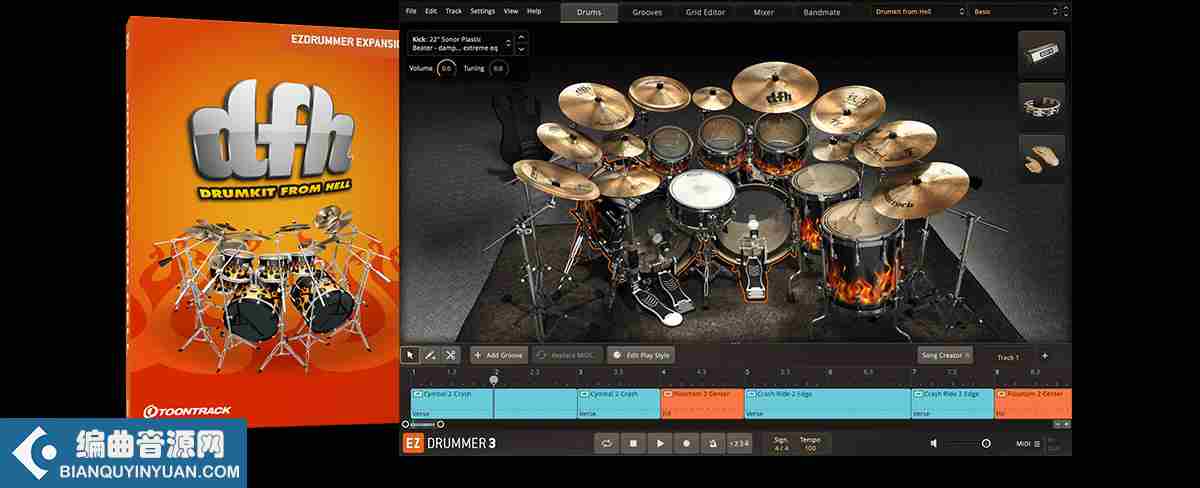Select the Crash Ride 2 Edge block at bar 5

pos(827,404)
